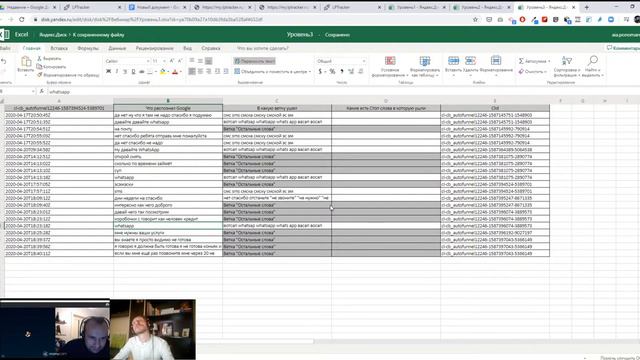
Task: Apply the red font color button
Action: [x=175, y=71]
